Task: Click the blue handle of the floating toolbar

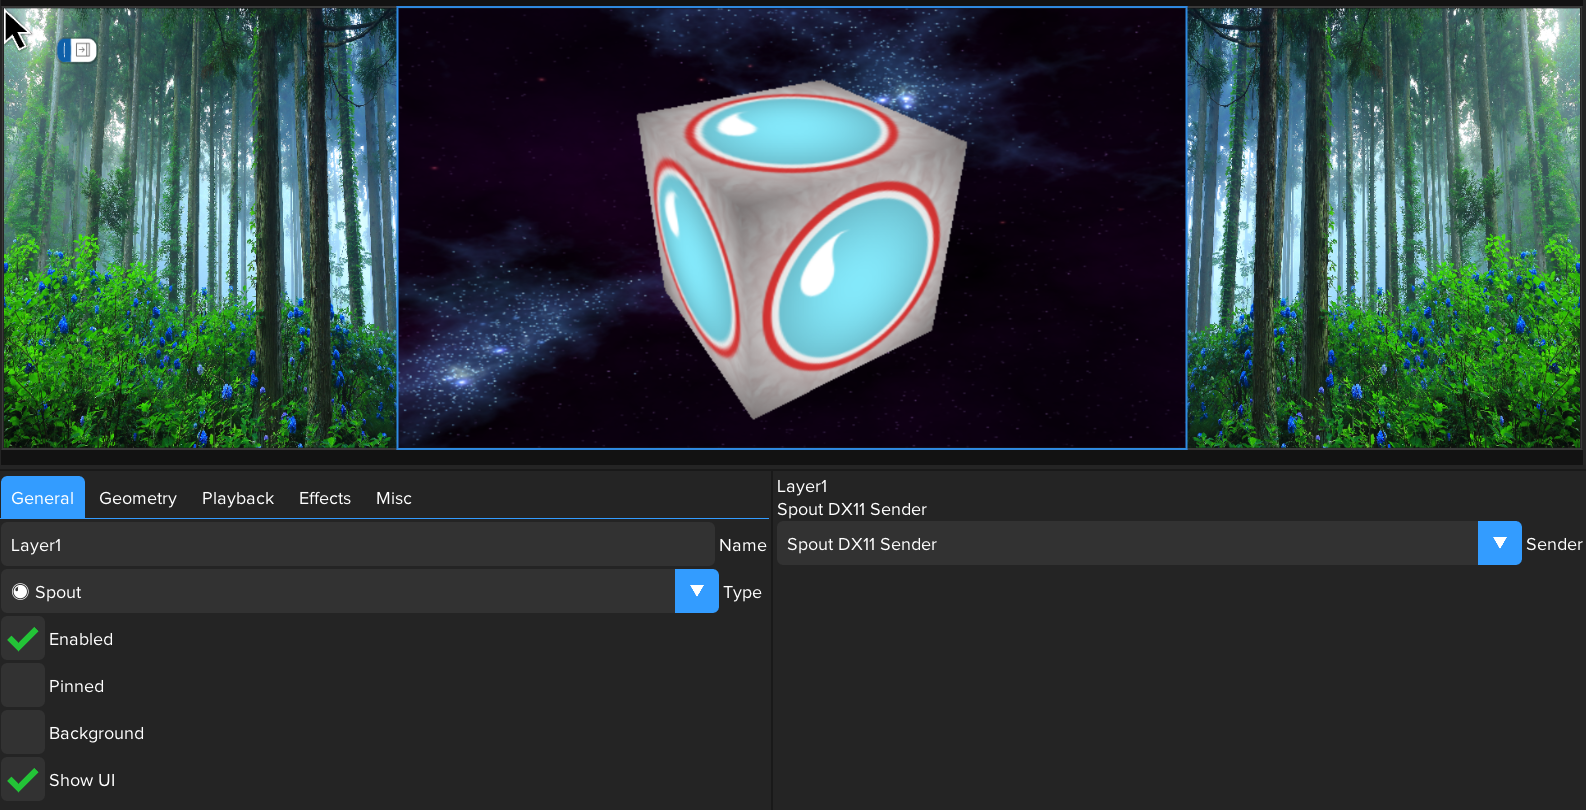Action: click(64, 50)
